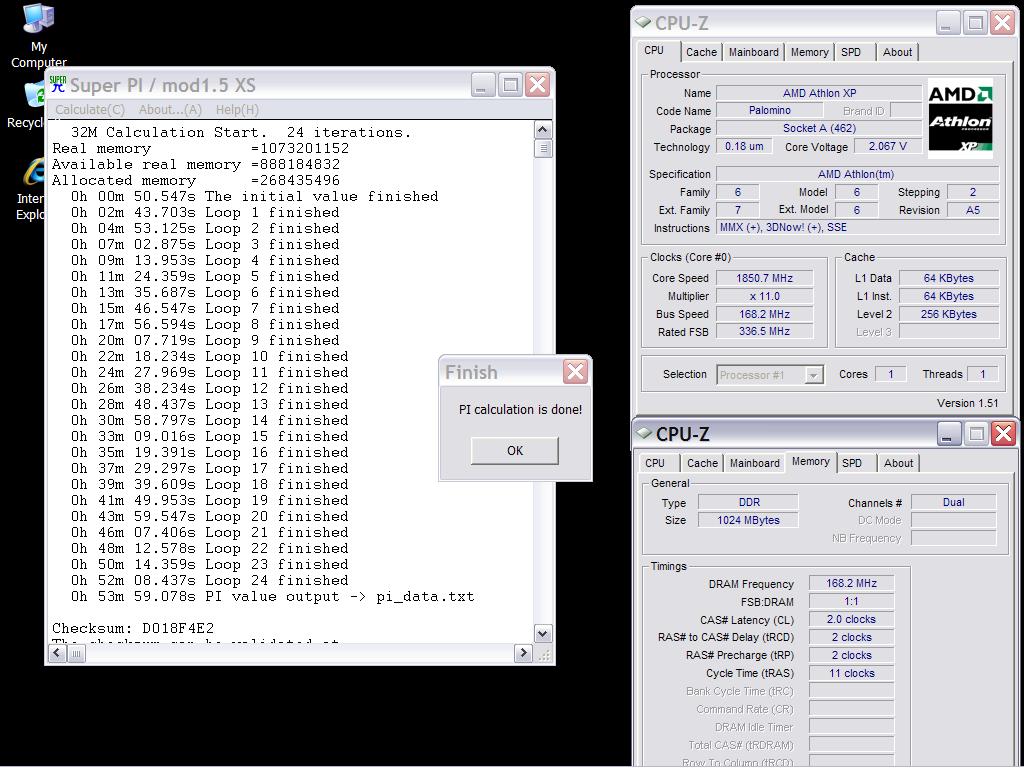Click the Core Voltage value 2.067 V

[888, 146]
